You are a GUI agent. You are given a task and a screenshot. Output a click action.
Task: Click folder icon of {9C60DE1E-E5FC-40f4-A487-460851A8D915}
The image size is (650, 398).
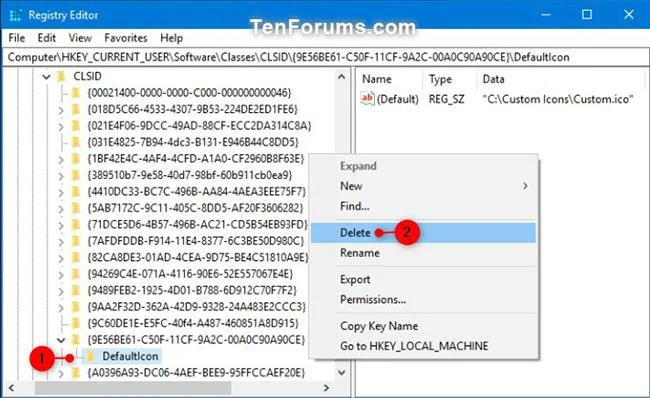pos(76,323)
